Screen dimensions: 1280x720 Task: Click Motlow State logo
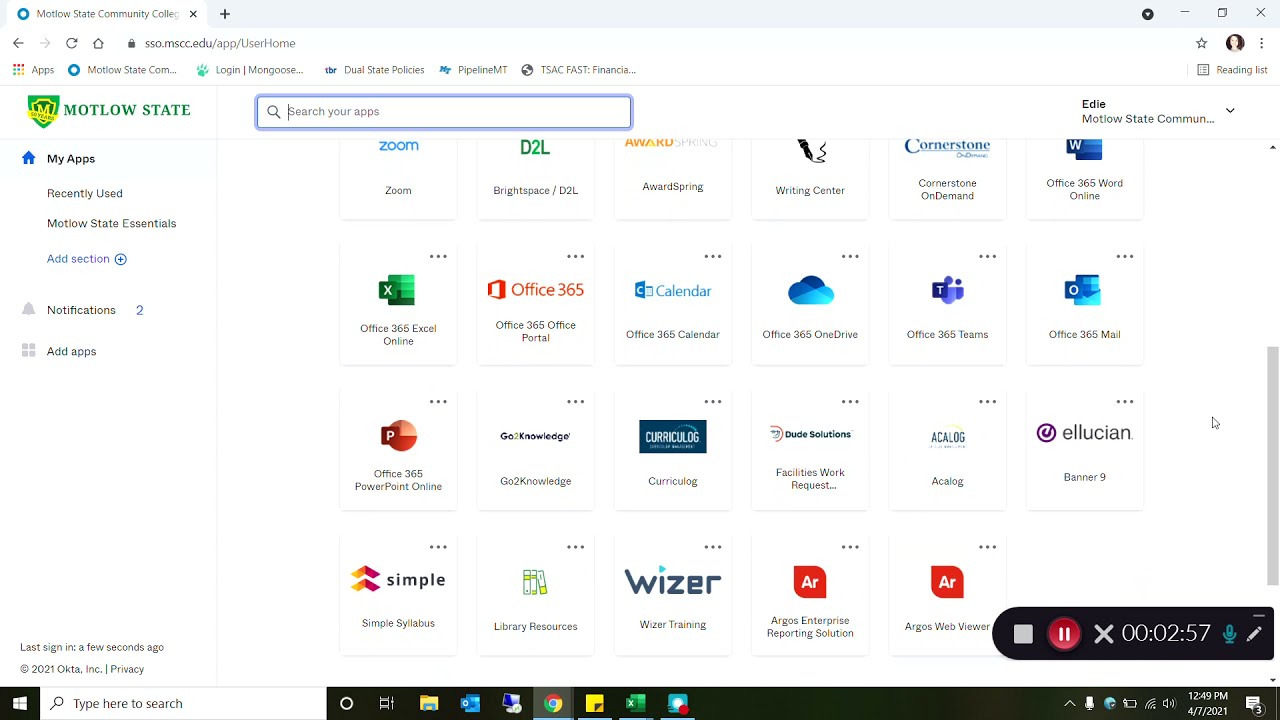tap(109, 111)
